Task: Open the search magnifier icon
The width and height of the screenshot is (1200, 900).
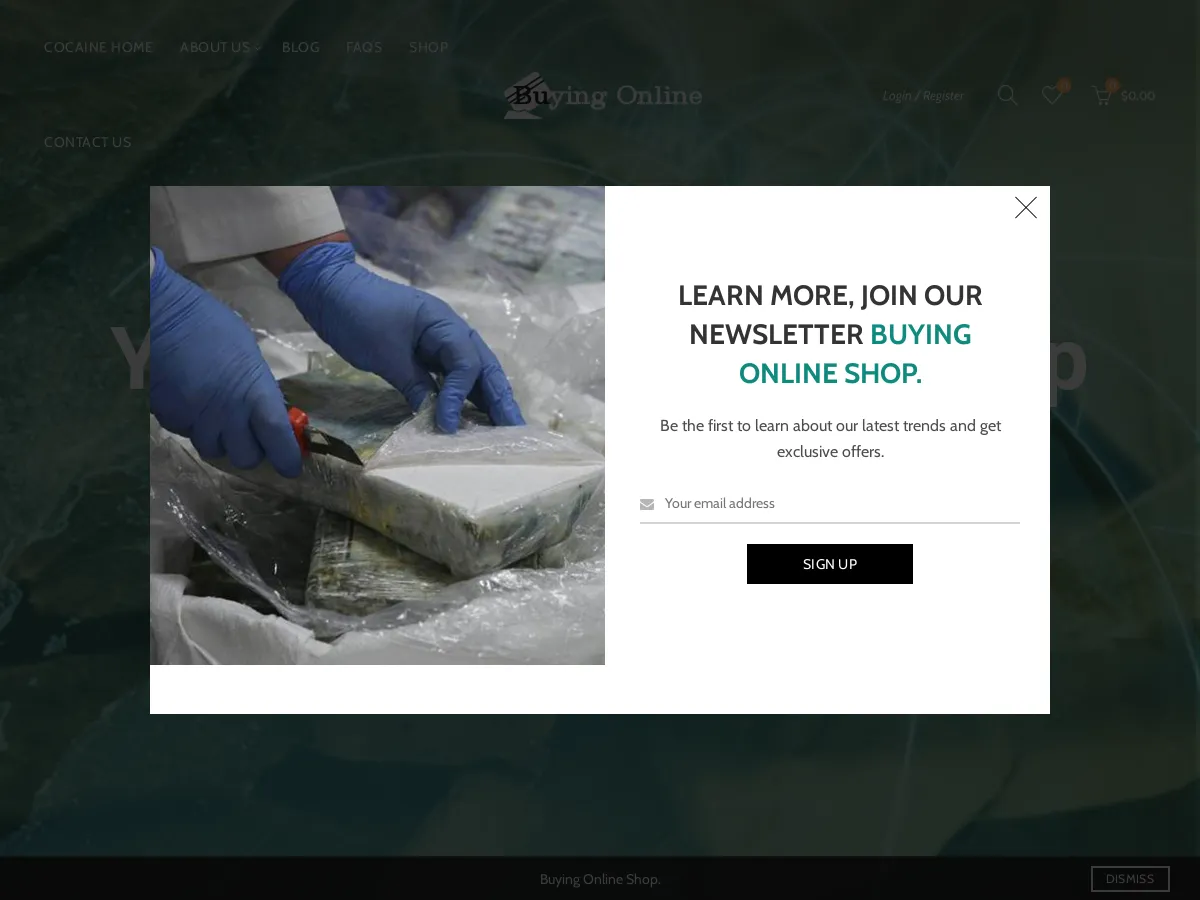Action: click(1007, 95)
